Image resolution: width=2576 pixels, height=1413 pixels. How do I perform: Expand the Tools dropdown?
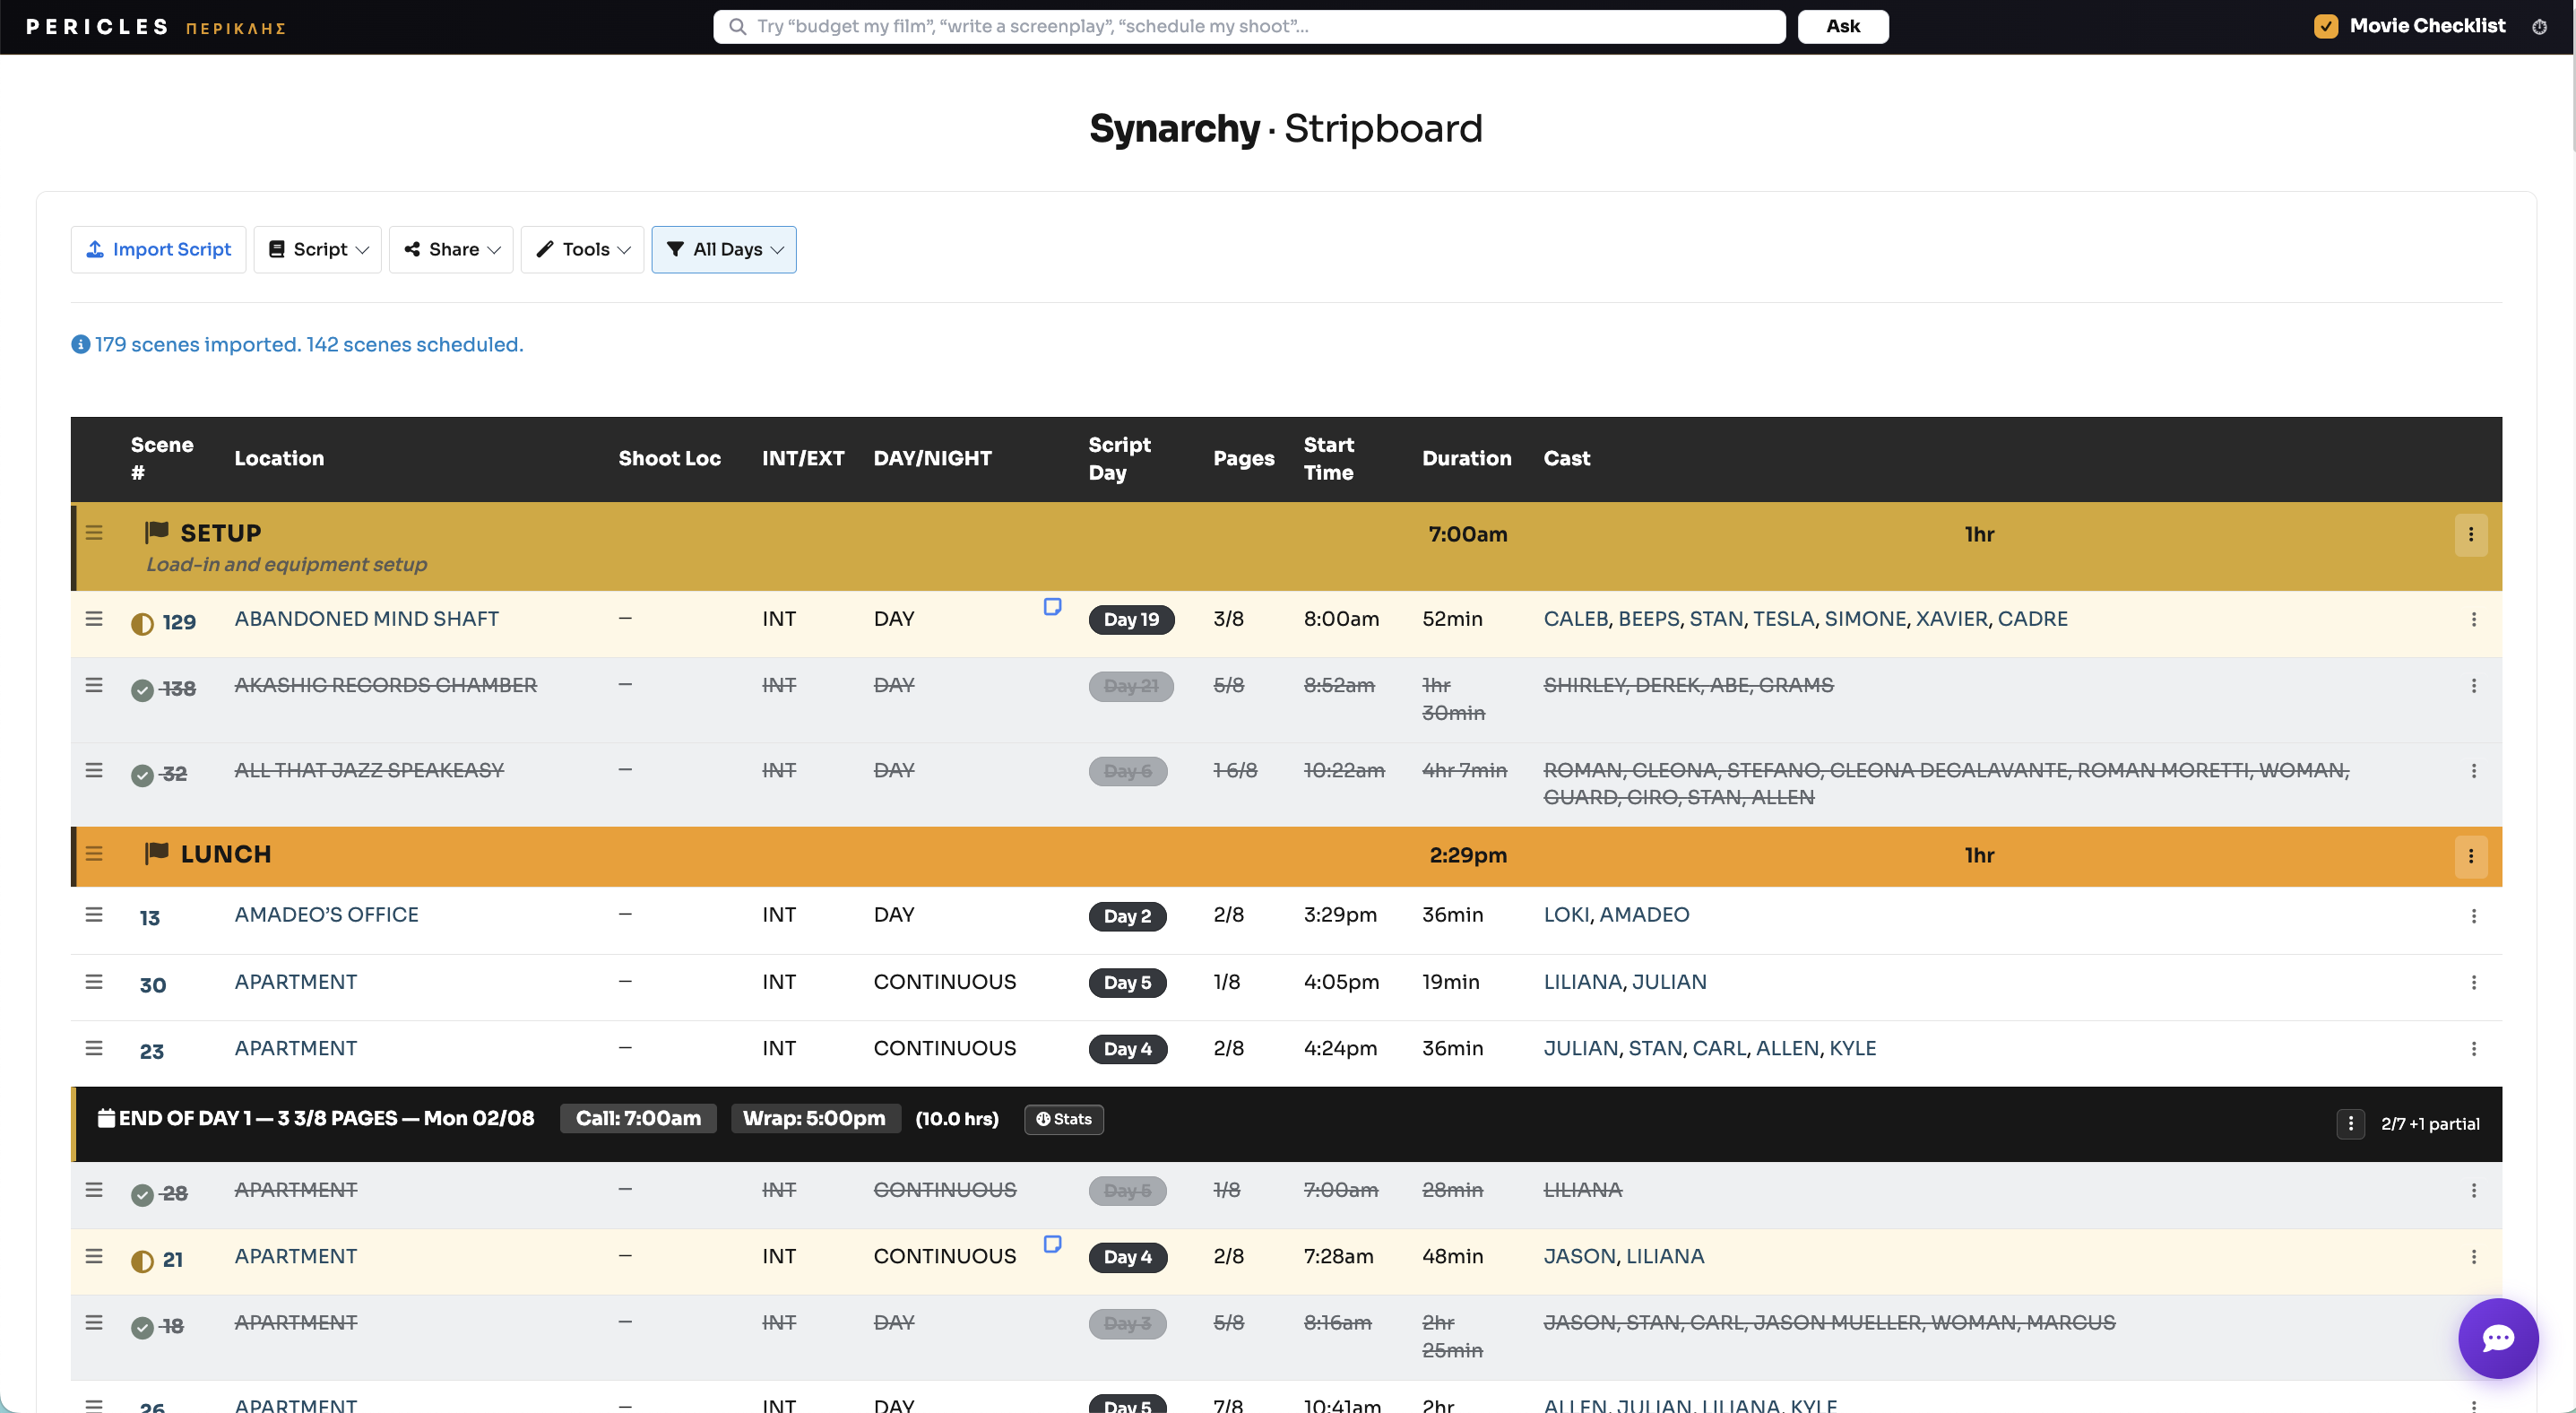click(582, 250)
